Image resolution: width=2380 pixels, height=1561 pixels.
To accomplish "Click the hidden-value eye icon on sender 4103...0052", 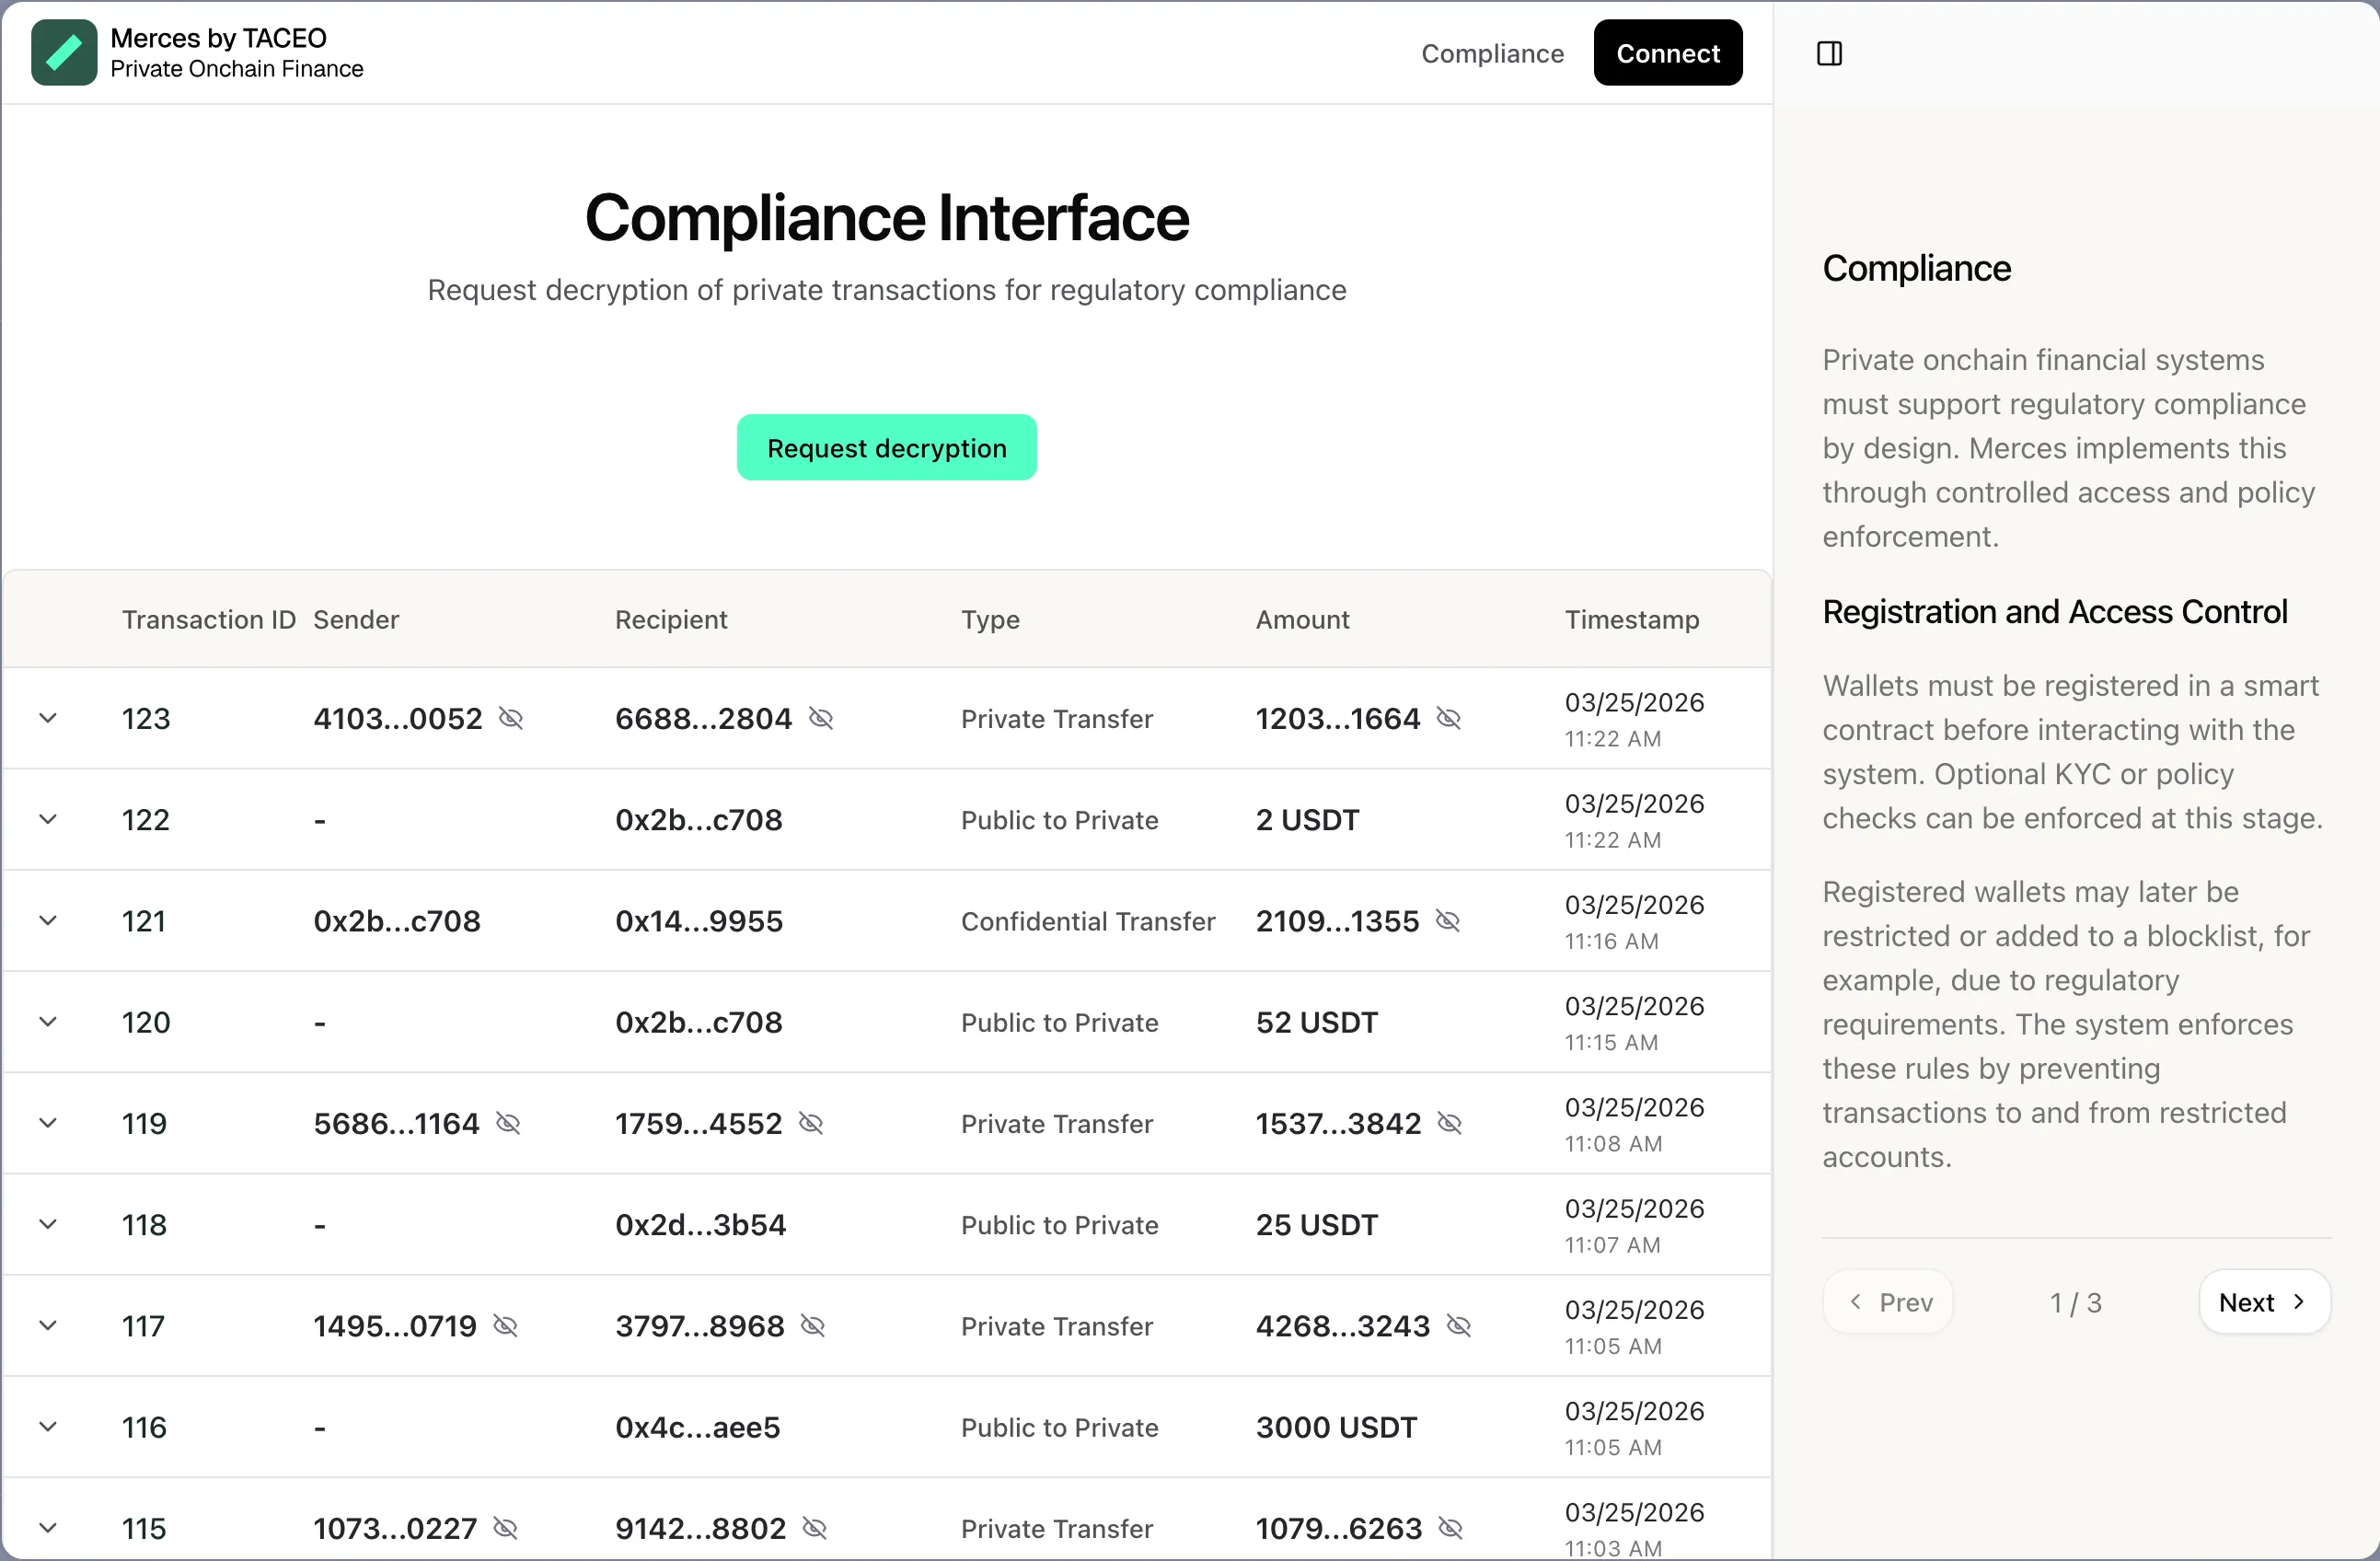I will pos(512,718).
